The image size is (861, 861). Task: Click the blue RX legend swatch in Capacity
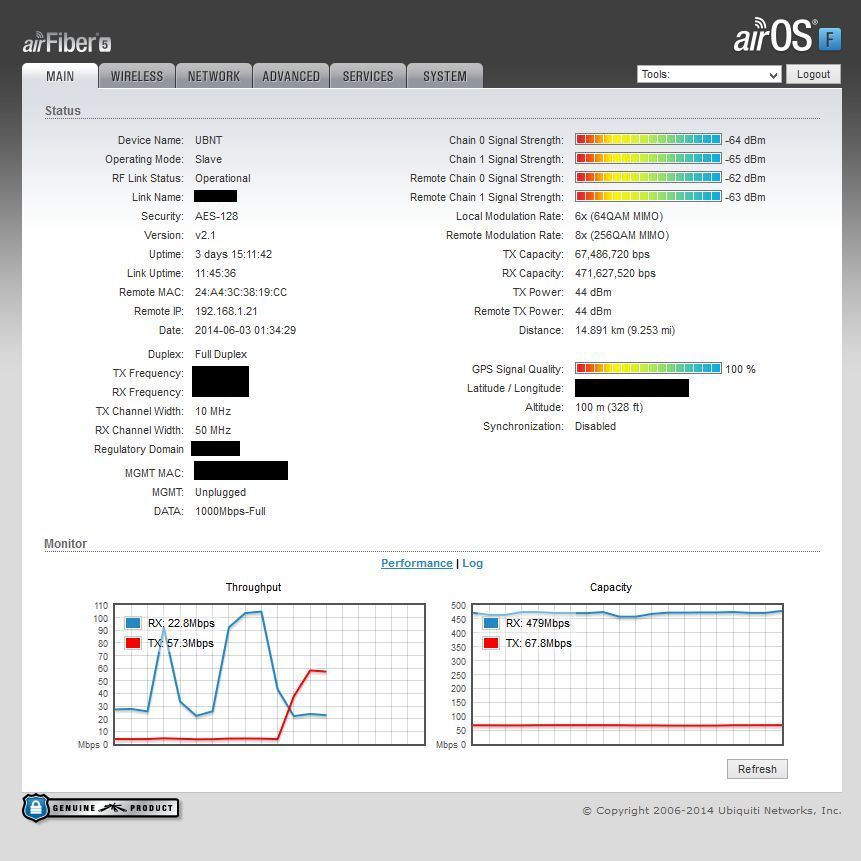pos(491,623)
